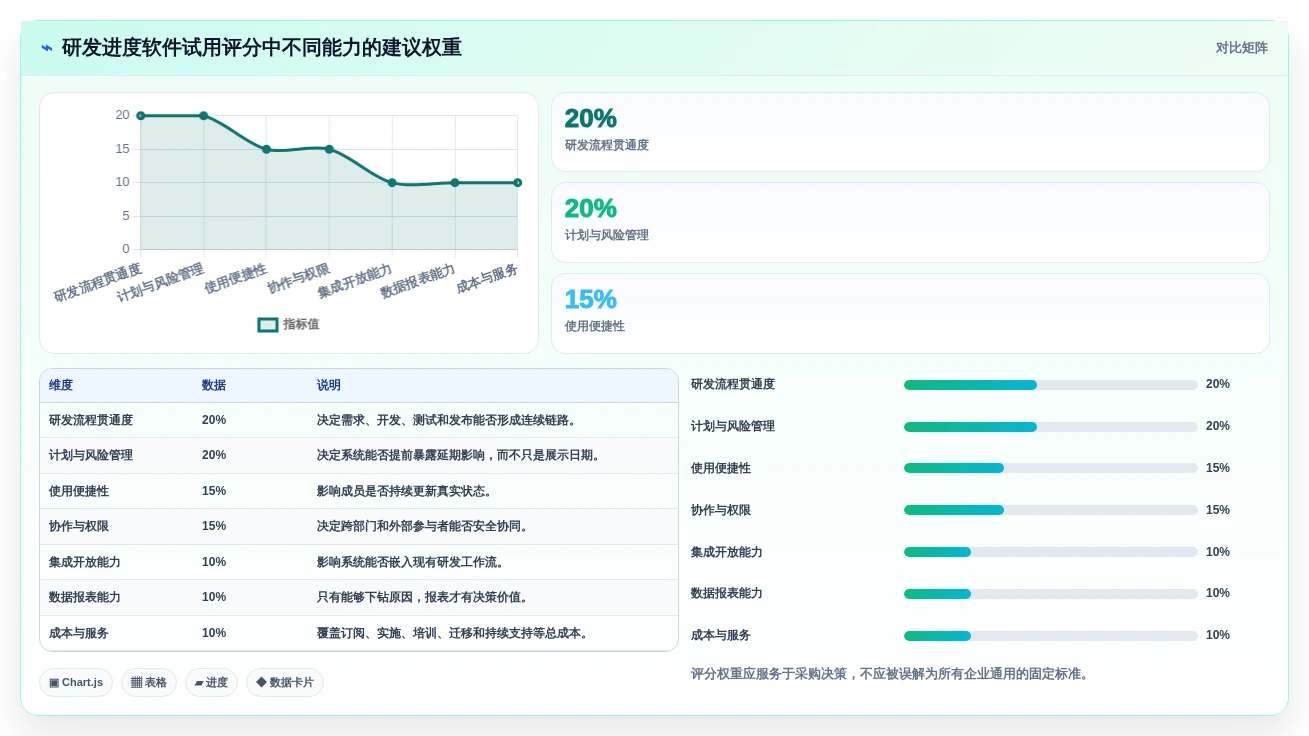Click chart data point for 协作与权限
This screenshot has height=736, width=1309.
[329, 149]
